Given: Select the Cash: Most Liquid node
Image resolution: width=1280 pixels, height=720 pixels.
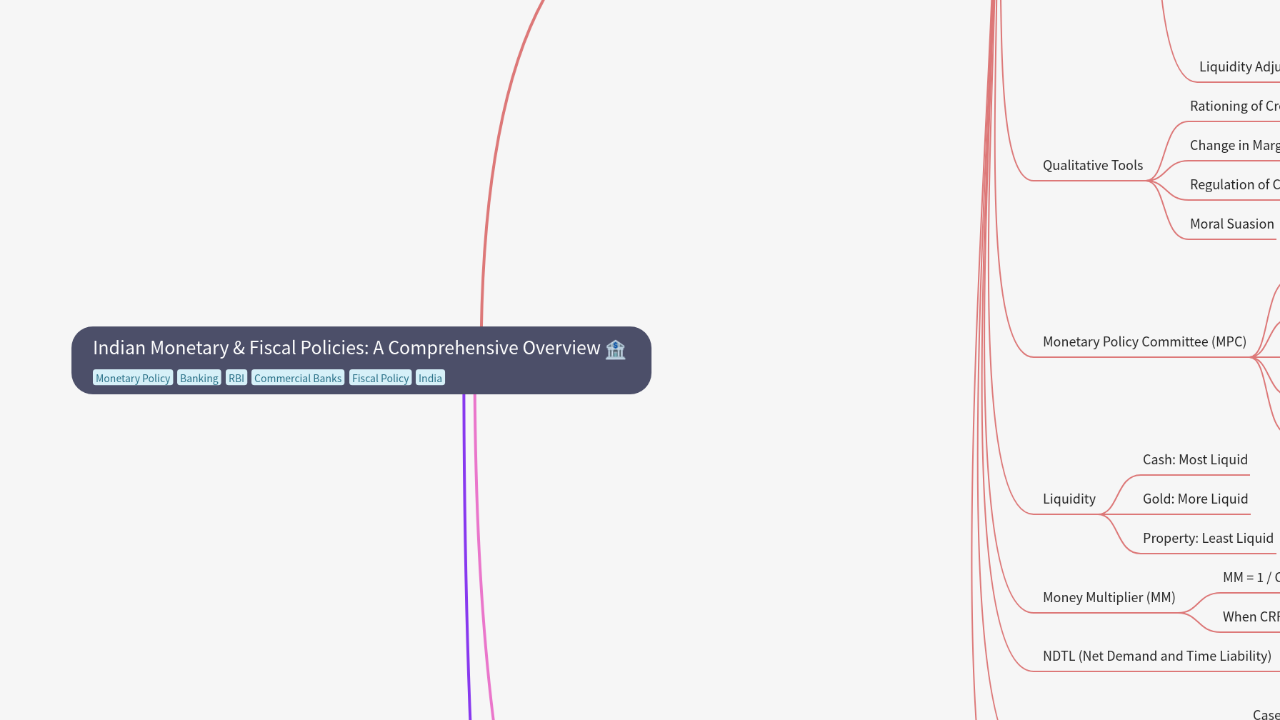Looking at the screenshot, I should tap(1195, 460).
